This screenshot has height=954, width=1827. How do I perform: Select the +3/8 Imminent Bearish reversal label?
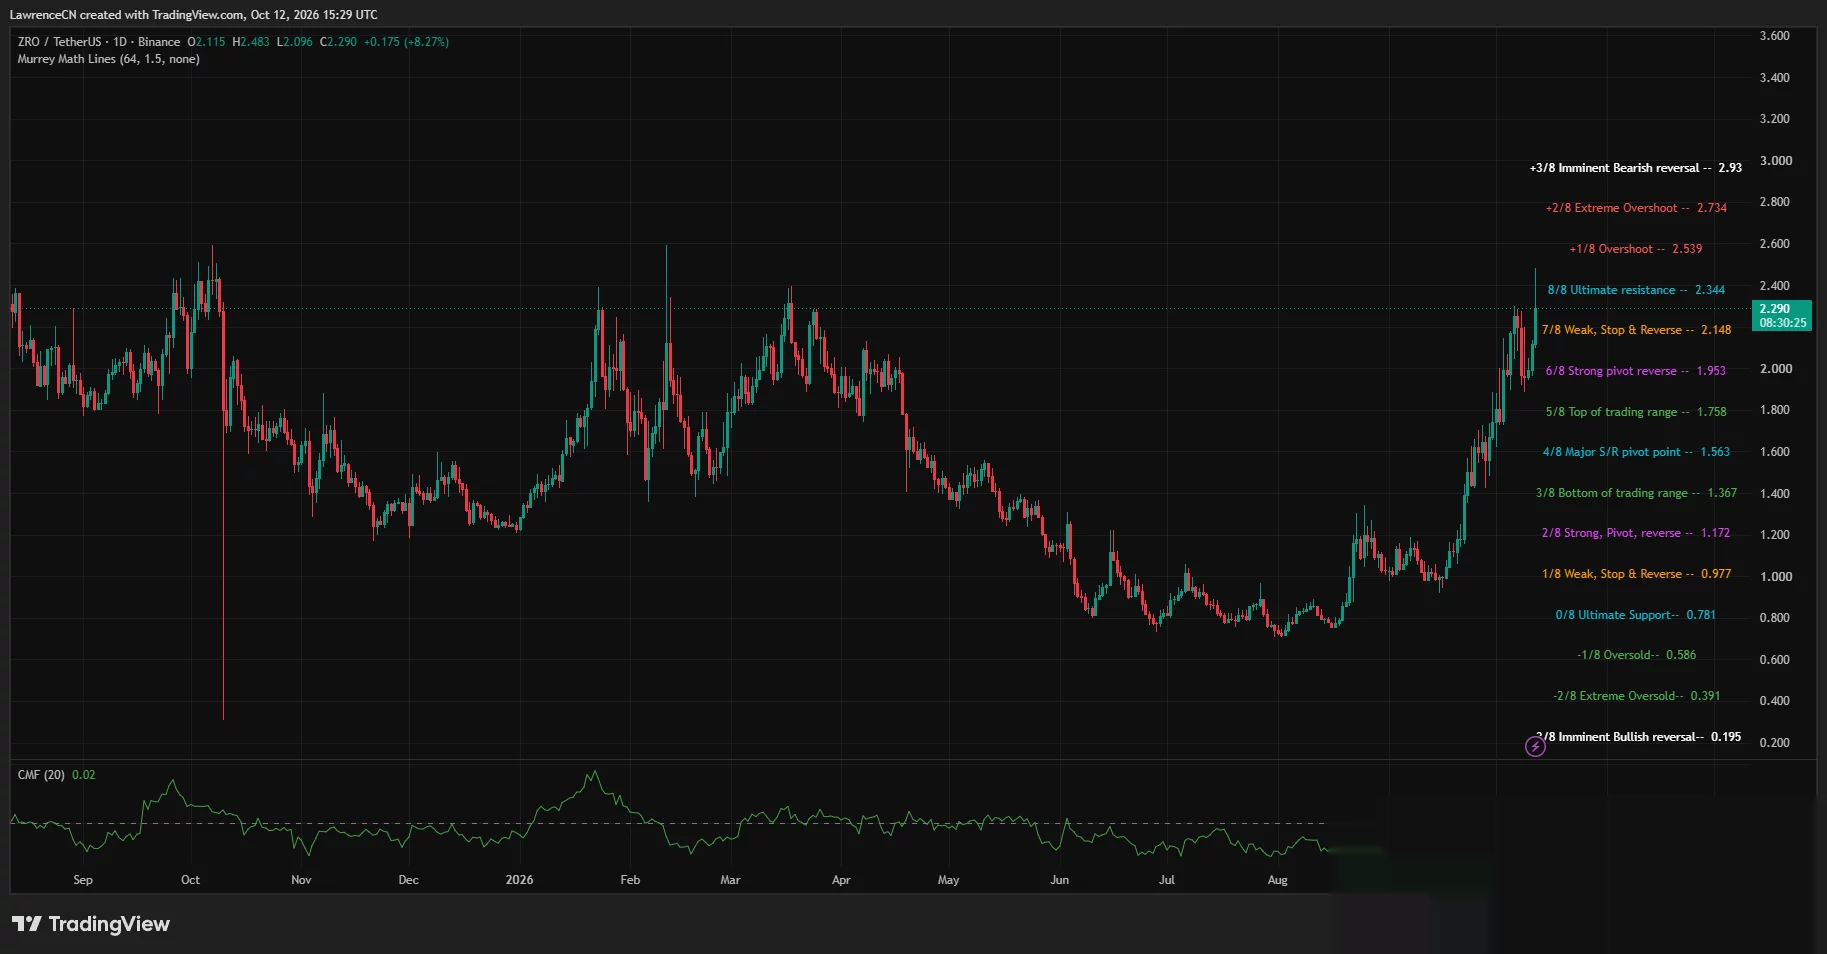(1636, 168)
